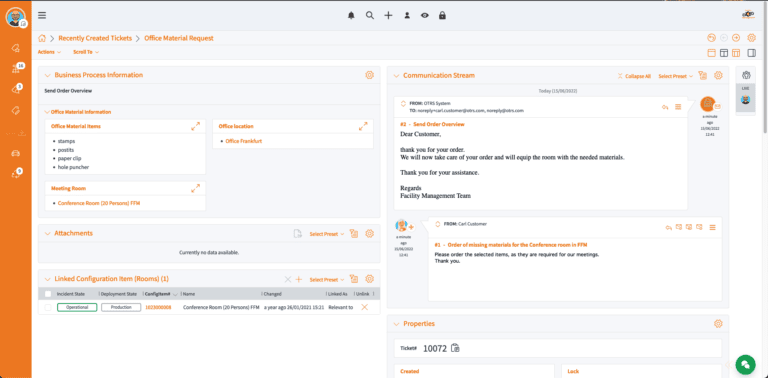Collapse the Communication Stream widget
Viewport: 768px width, 378px height.
[x=396, y=75]
